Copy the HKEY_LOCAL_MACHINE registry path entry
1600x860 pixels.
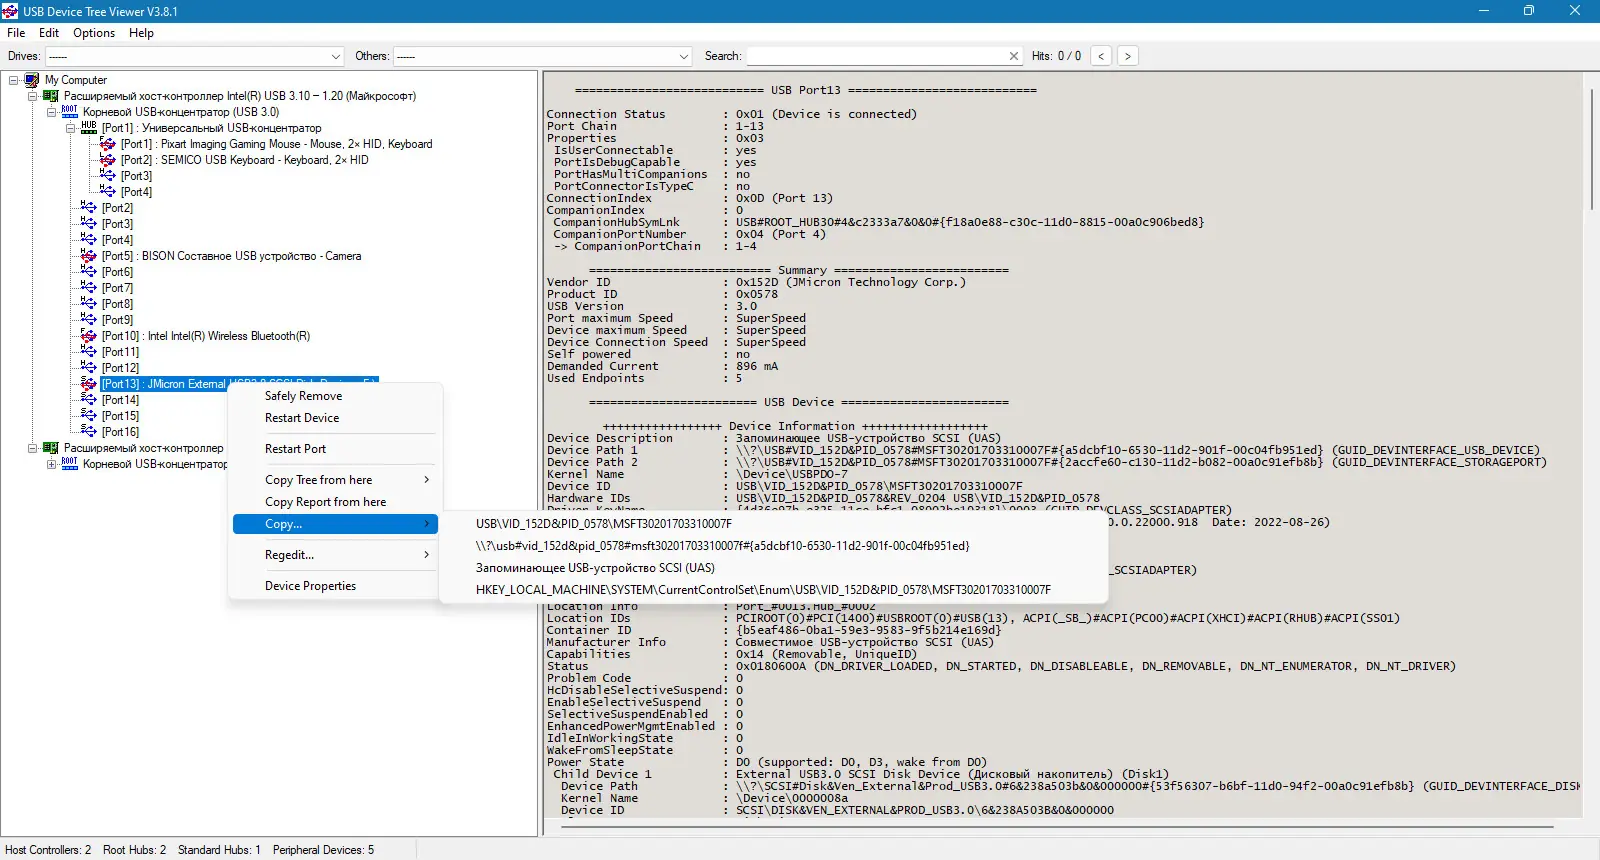pos(773,590)
